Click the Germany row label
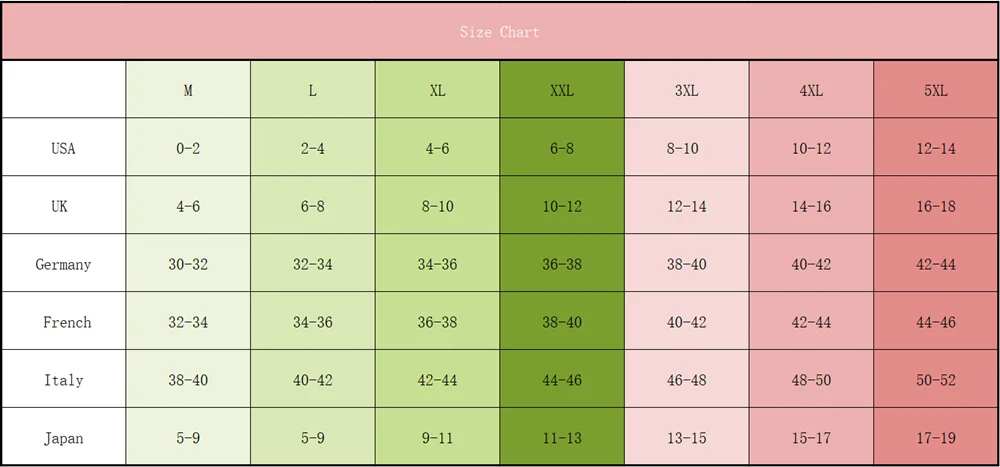 click(x=64, y=264)
